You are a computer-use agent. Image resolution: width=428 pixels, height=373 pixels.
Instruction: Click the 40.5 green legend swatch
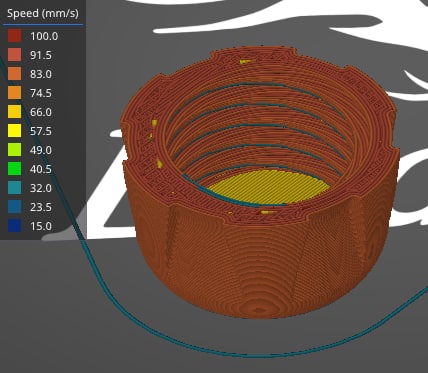point(15,169)
